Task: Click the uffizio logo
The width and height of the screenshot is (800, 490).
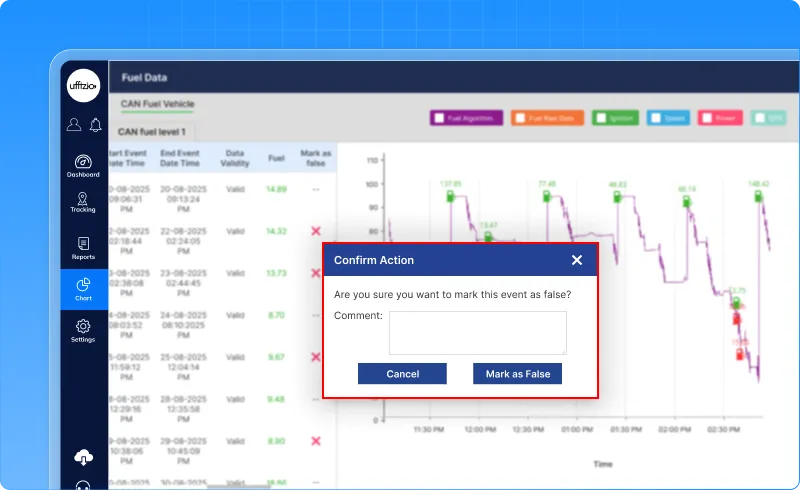Action: 83,87
